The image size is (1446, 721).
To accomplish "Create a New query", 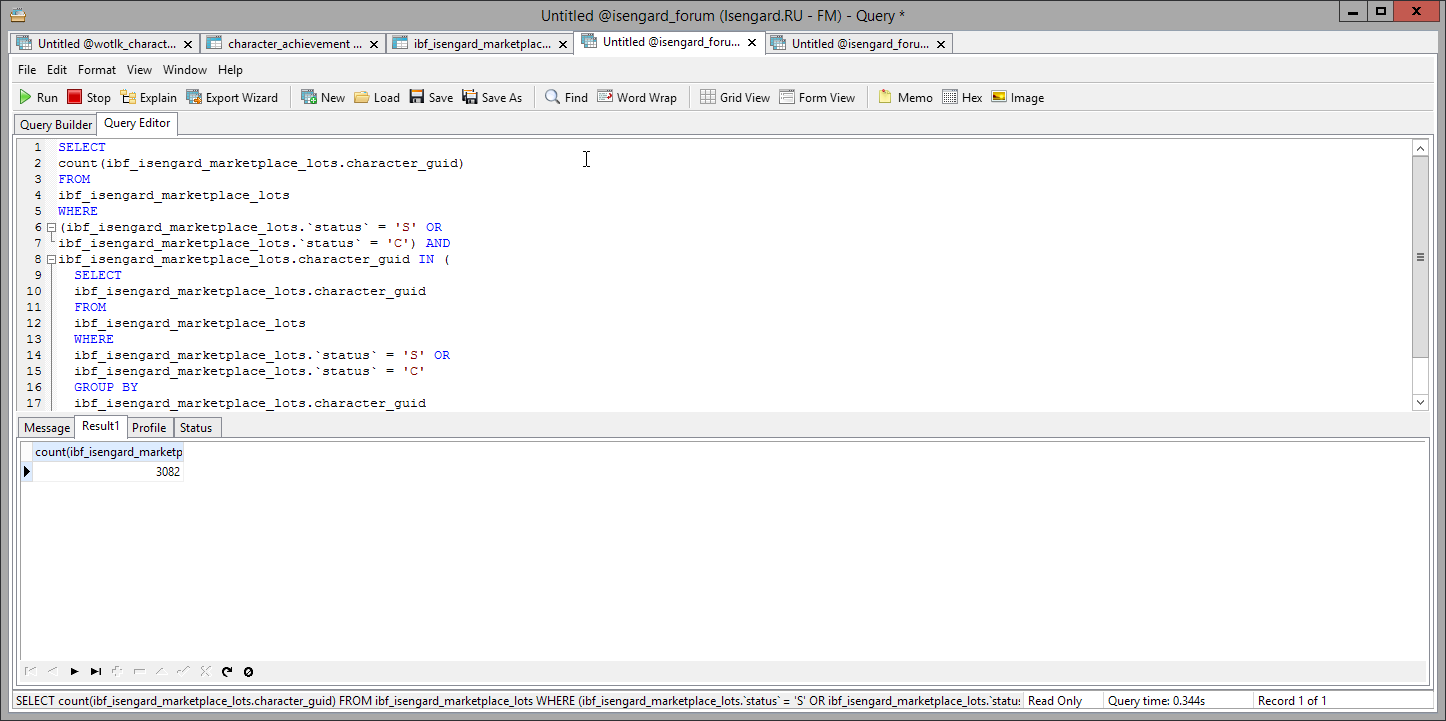I will point(323,97).
